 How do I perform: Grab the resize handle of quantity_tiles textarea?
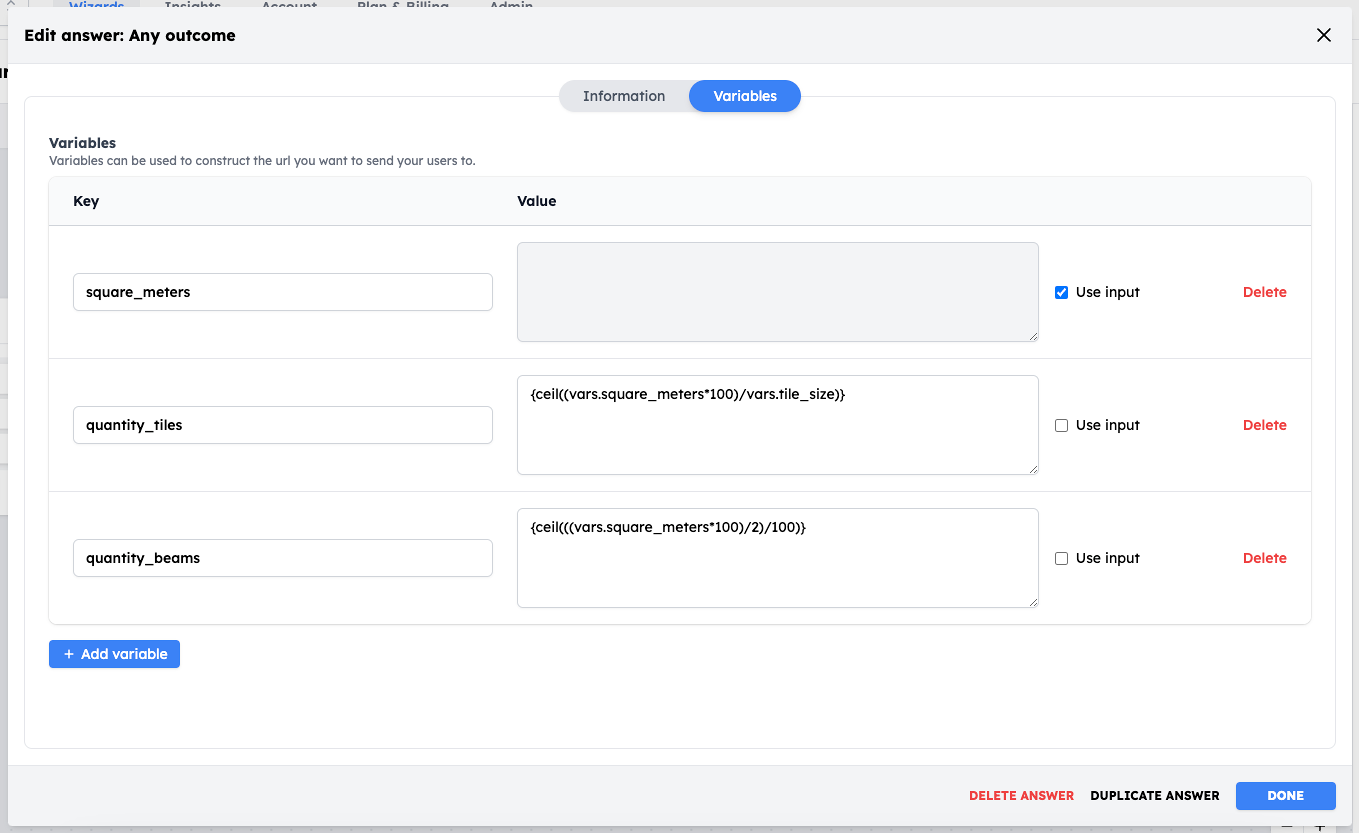click(1032, 468)
